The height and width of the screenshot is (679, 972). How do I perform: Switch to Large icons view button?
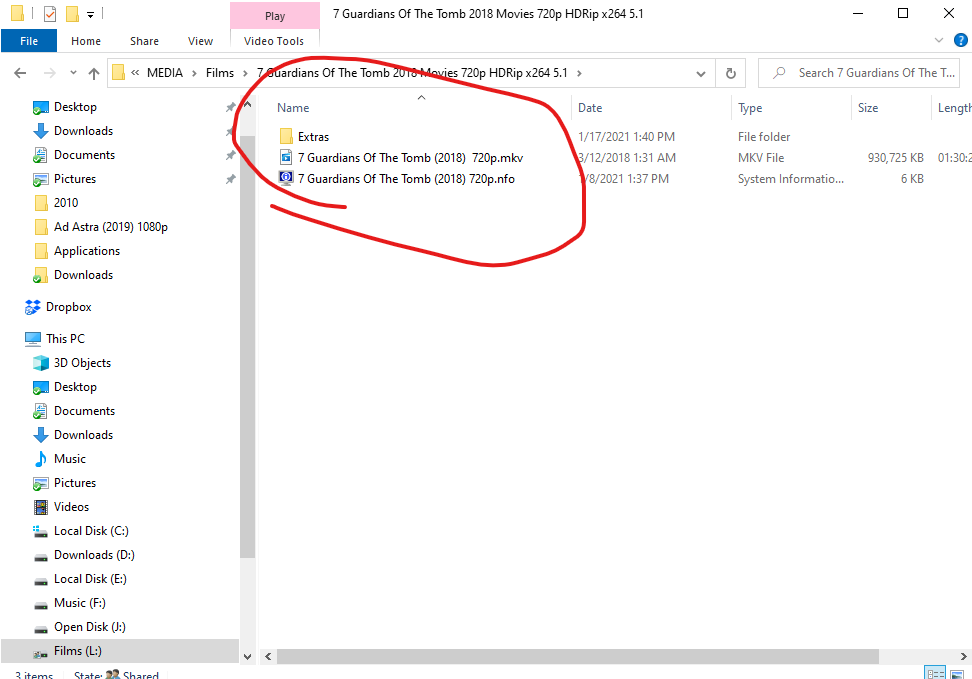(x=957, y=674)
